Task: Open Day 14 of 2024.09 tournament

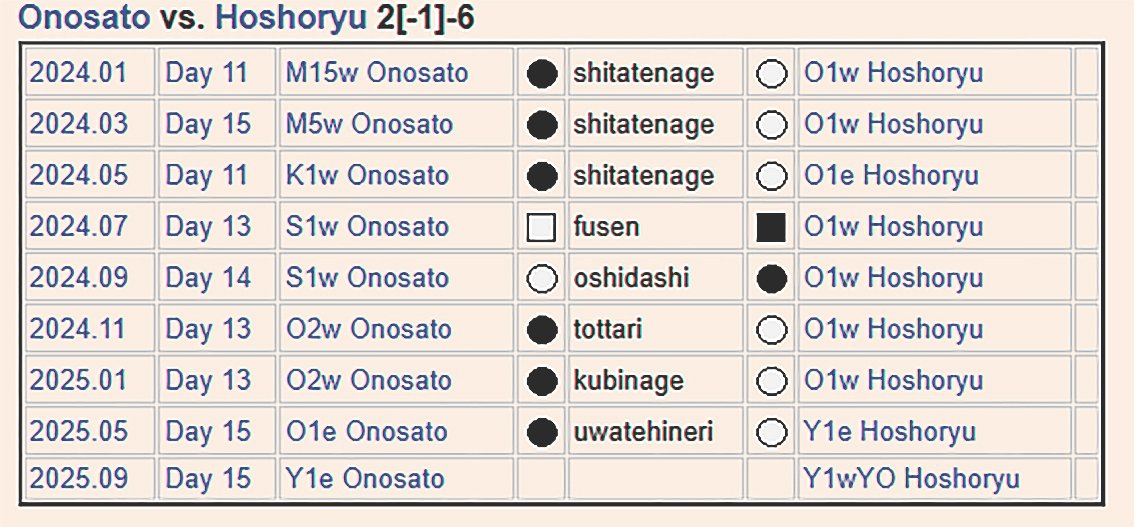Action: tap(207, 279)
